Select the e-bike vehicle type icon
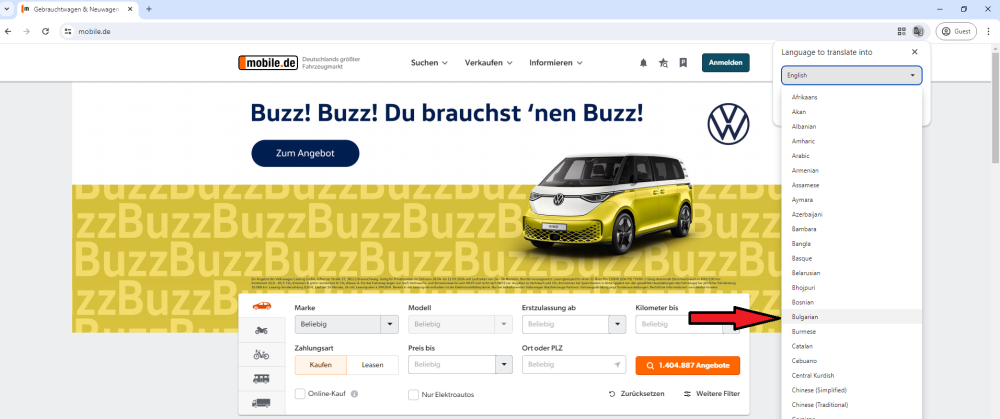The height and width of the screenshot is (419, 1000). pos(261,355)
